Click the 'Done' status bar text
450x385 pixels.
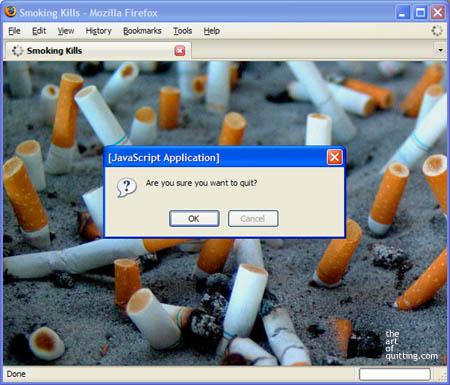pos(16,374)
